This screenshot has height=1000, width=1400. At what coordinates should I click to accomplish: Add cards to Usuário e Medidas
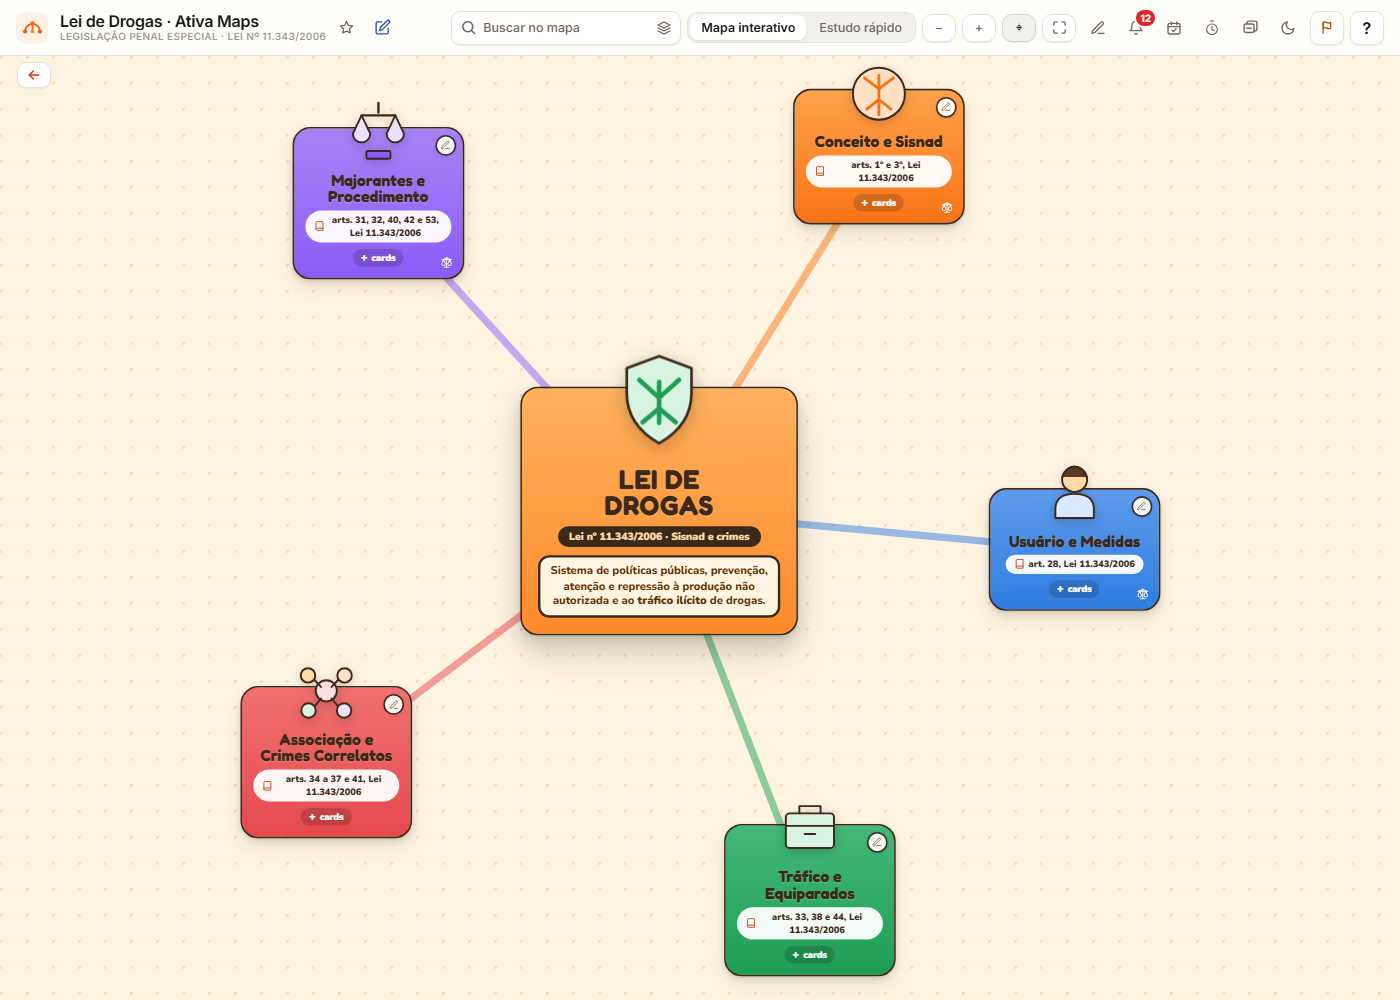tap(1075, 589)
